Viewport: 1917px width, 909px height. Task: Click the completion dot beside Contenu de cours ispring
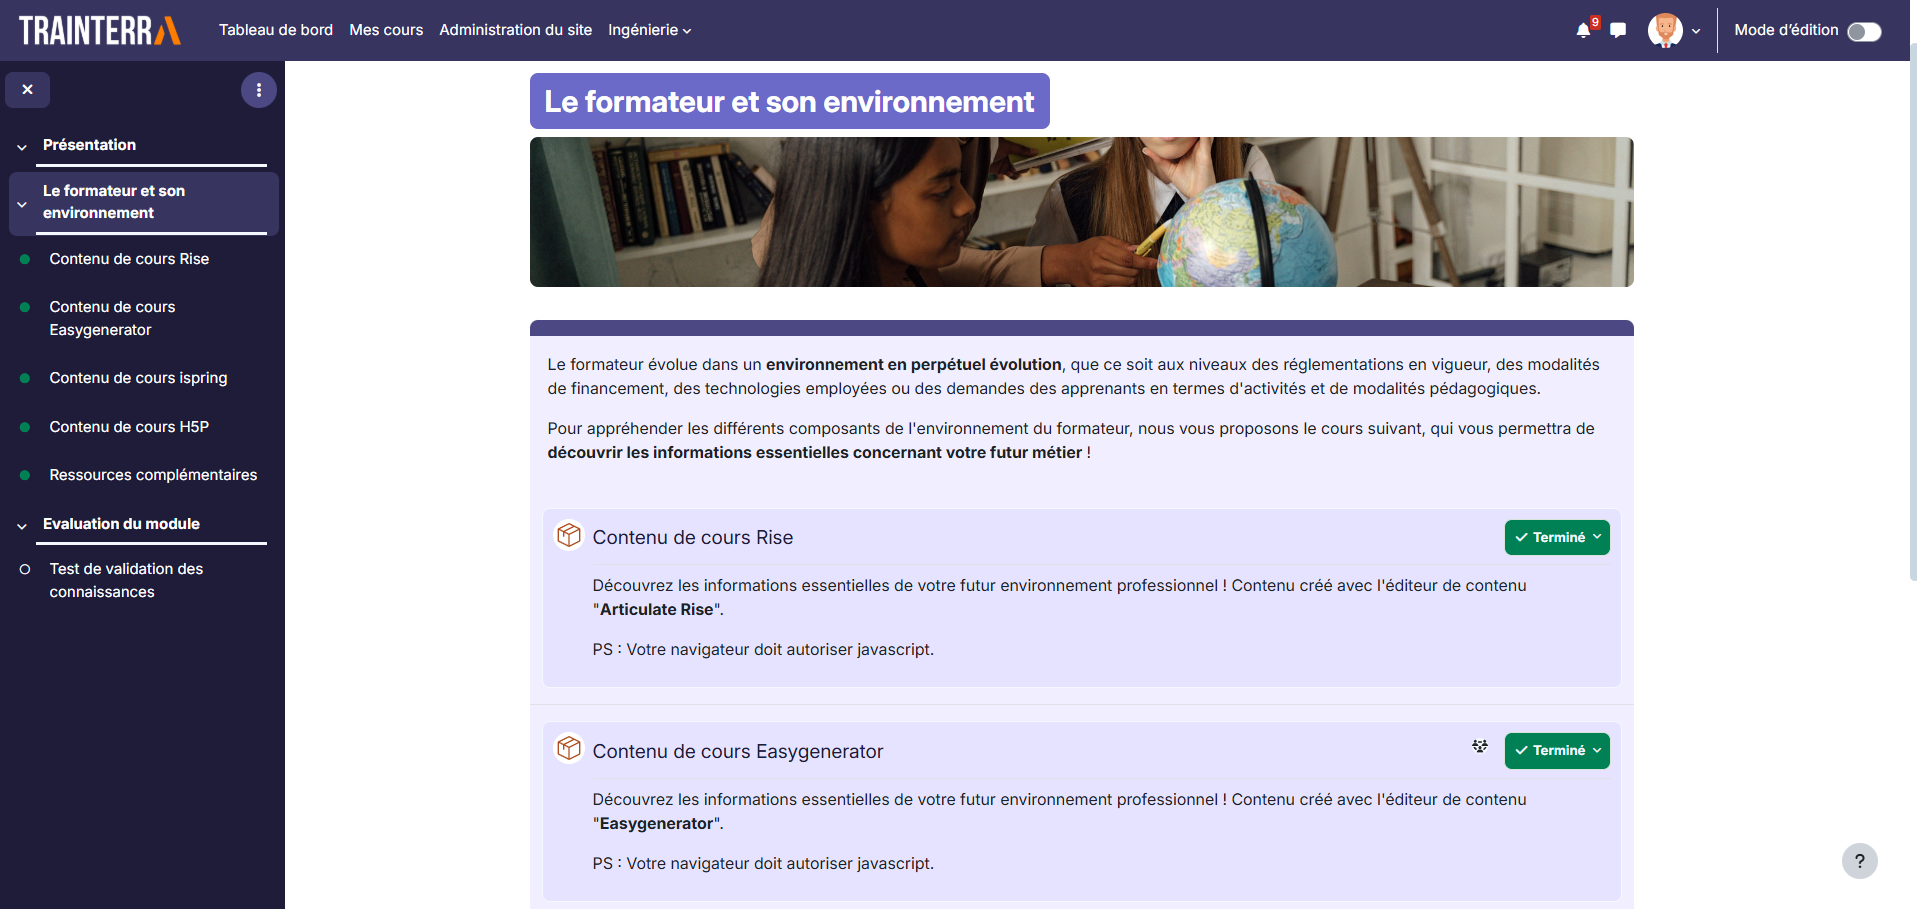click(x=24, y=378)
